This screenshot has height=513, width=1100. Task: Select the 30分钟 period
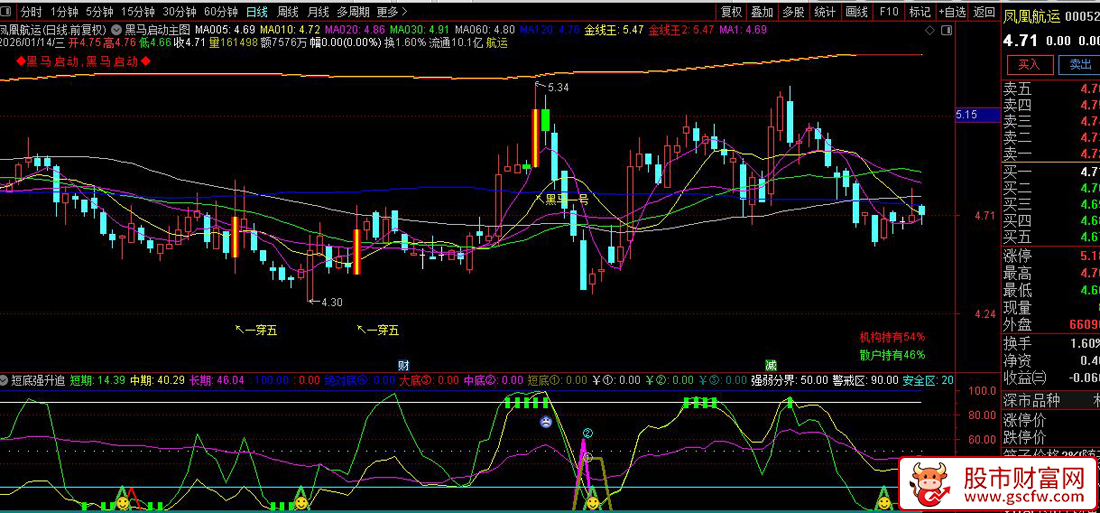179,12
